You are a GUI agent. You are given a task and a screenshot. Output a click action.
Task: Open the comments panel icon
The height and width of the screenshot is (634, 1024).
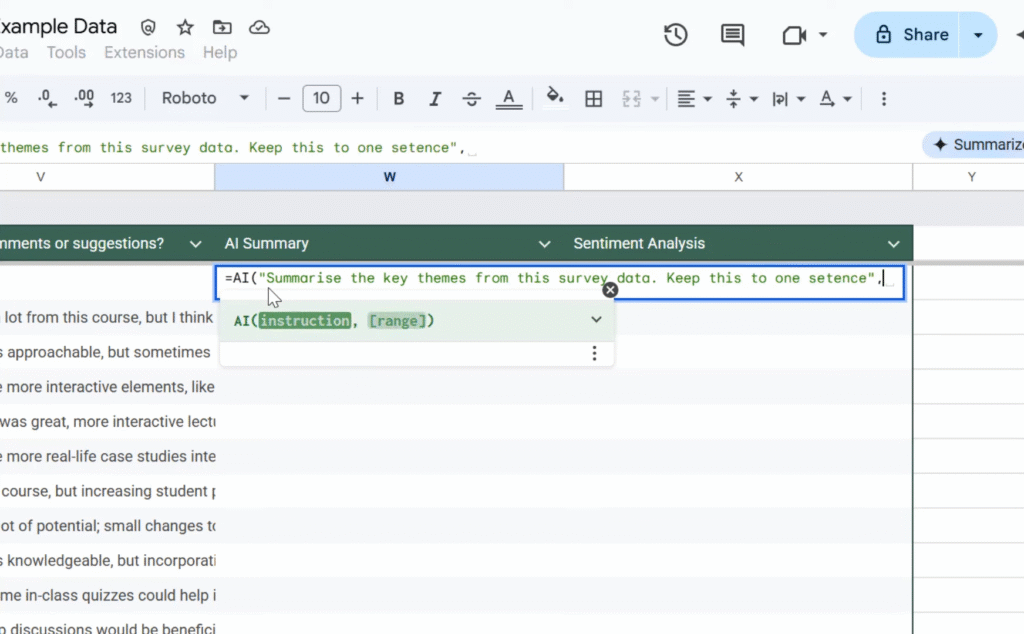(732, 35)
